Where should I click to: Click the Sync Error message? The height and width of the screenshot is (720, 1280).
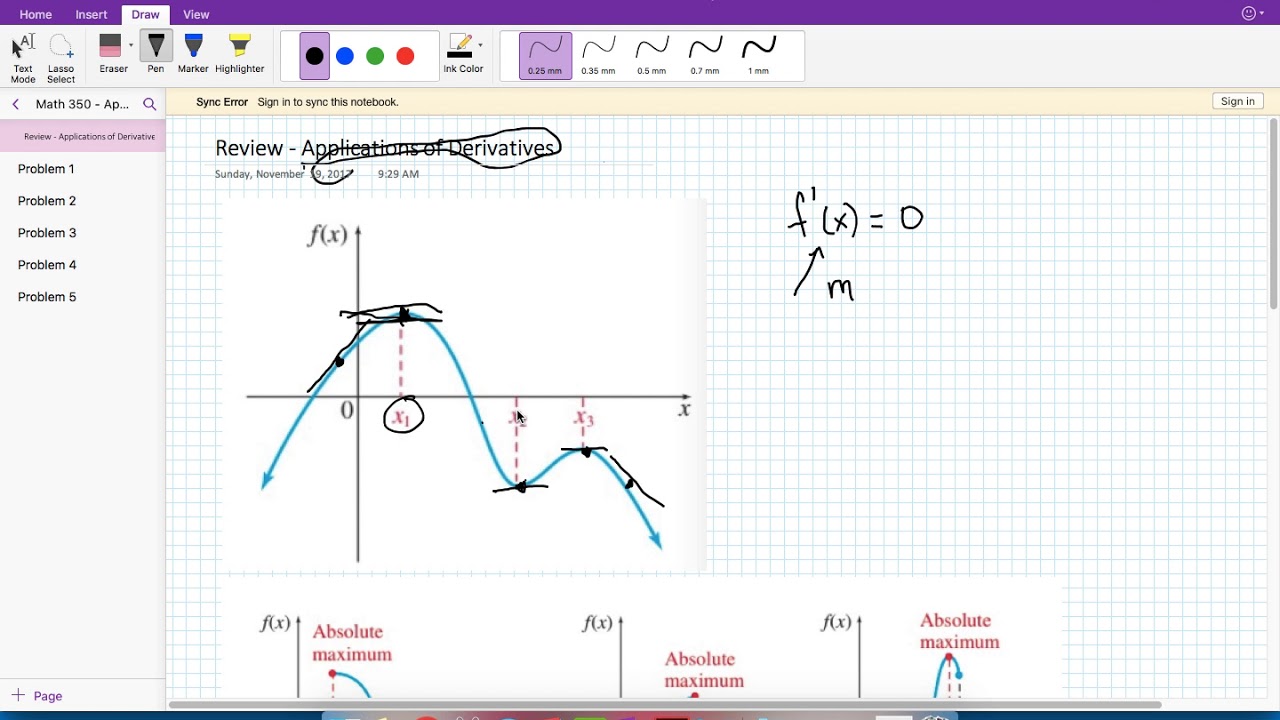(222, 102)
